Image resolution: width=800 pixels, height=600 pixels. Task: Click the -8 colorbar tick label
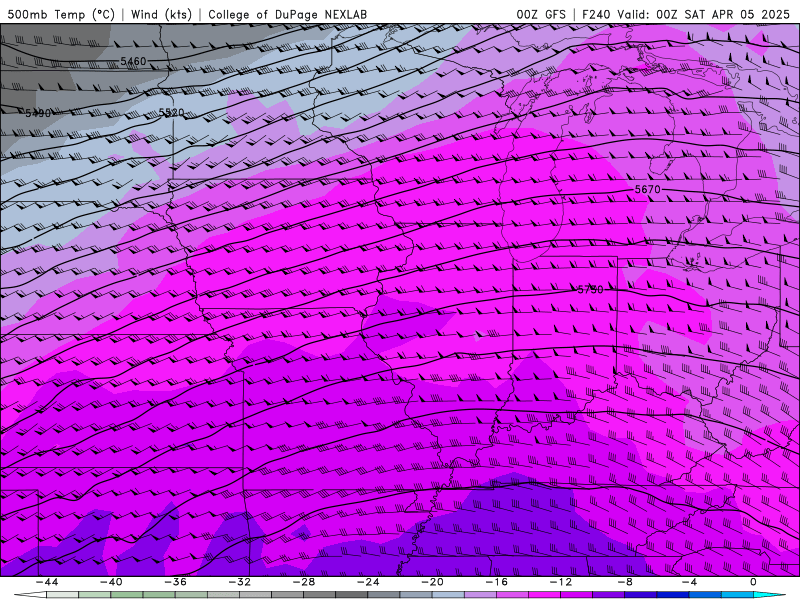pos(625,582)
